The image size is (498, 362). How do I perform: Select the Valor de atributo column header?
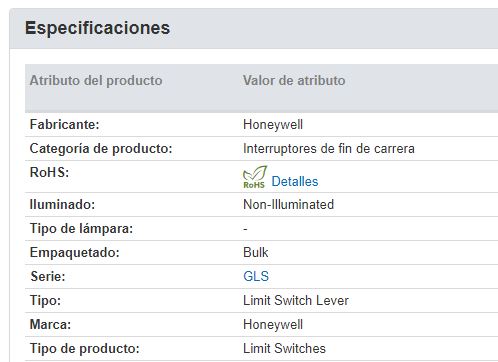294,81
